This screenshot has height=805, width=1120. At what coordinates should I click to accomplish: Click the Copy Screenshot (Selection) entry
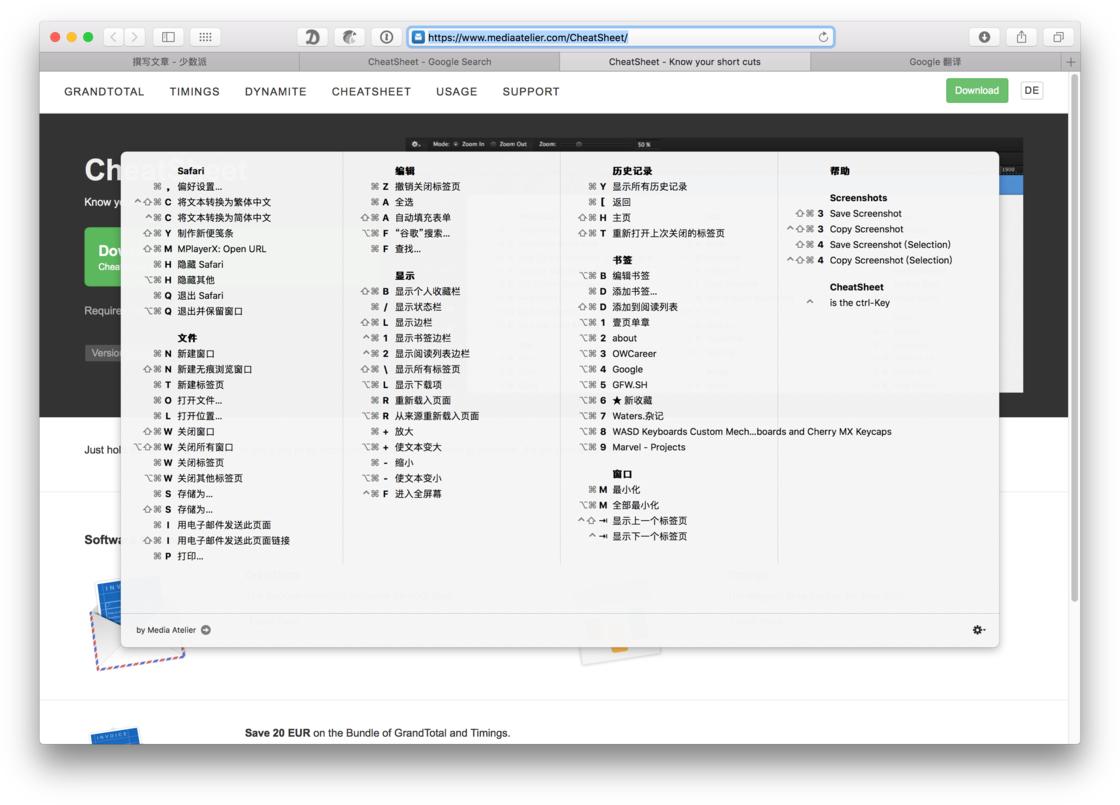click(890, 260)
